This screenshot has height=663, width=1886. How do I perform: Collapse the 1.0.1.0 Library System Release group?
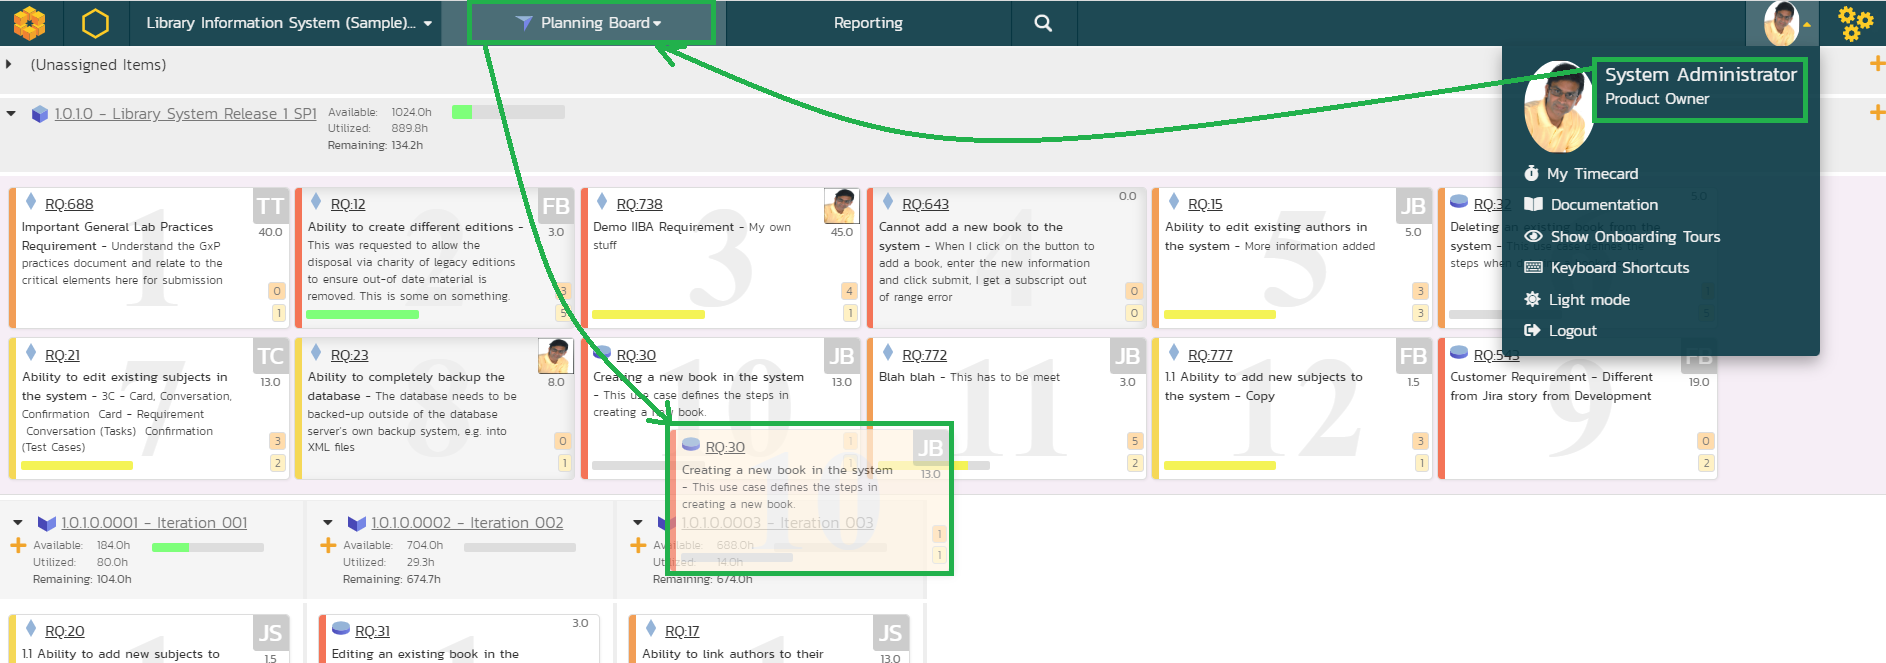point(11,114)
